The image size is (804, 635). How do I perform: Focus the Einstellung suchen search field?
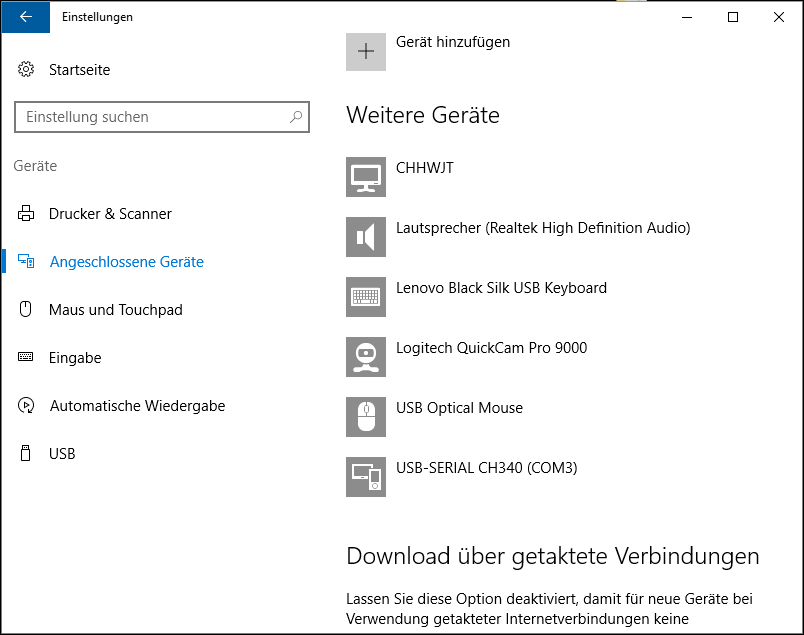click(x=162, y=117)
